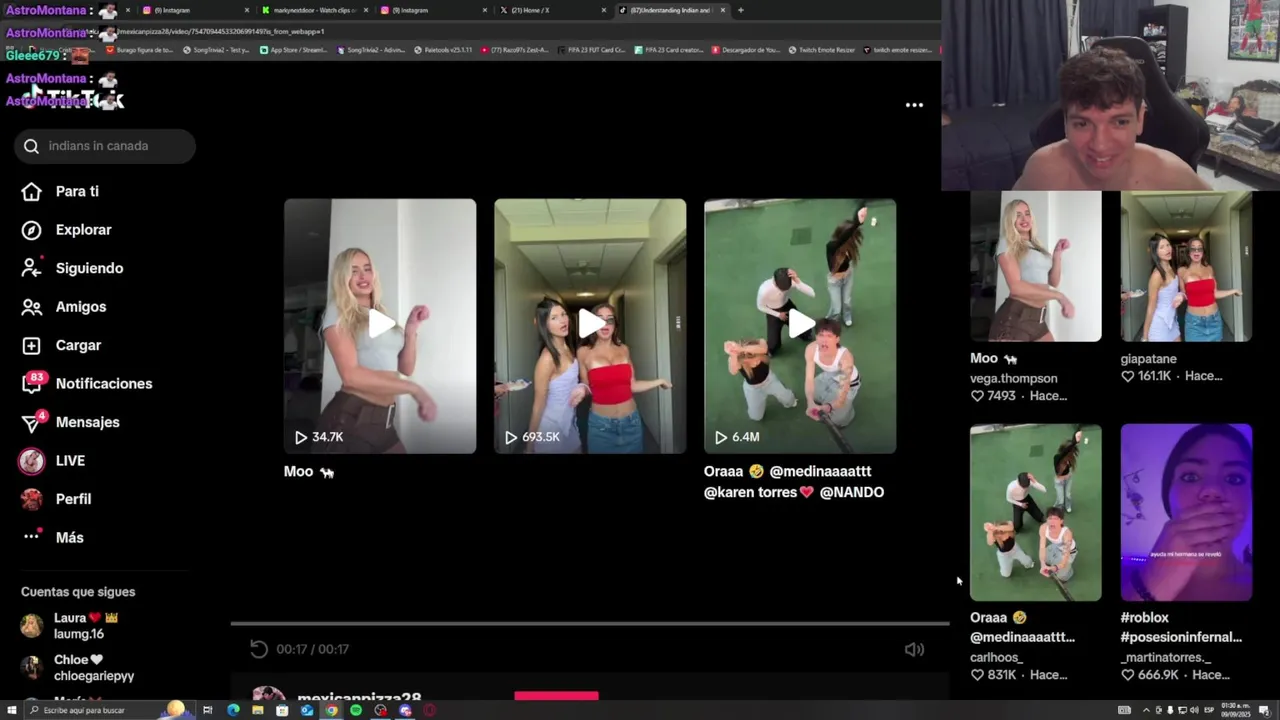Viewport: 1280px width, 720px height.
Task: Play the 693.5K views hallway video
Action: pos(590,325)
